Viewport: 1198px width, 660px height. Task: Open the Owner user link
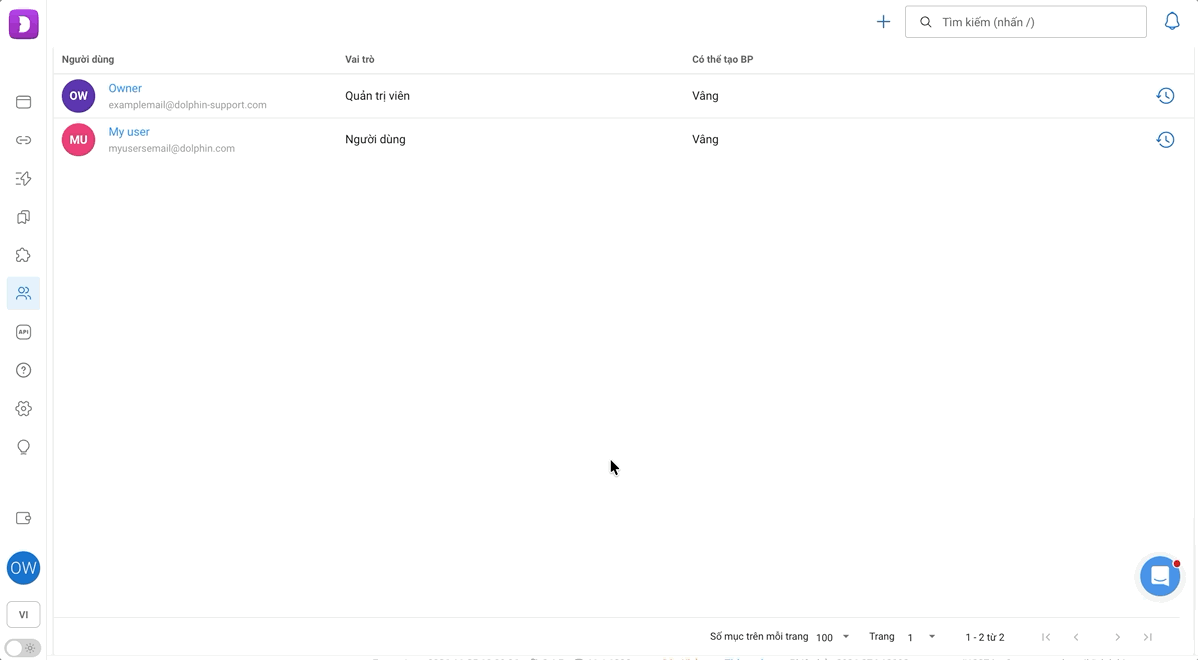pyautogui.click(x=125, y=89)
